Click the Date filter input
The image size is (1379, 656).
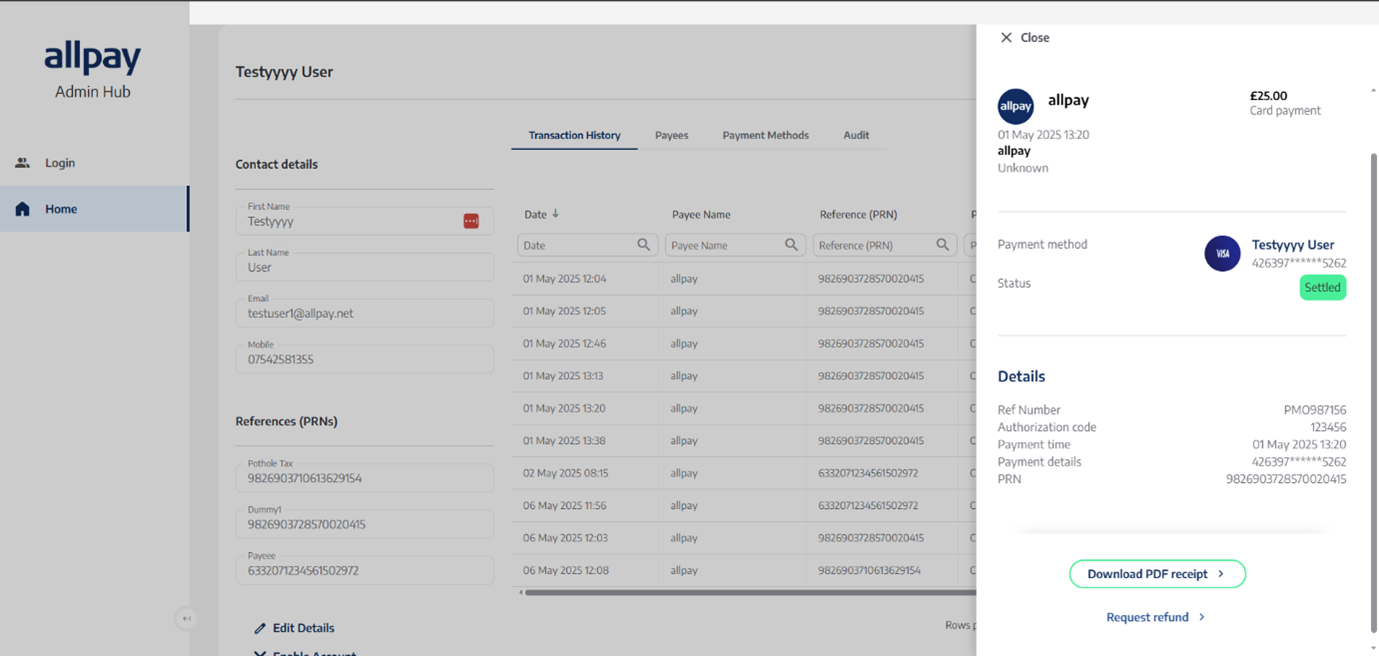pyautogui.click(x=587, y=245)
